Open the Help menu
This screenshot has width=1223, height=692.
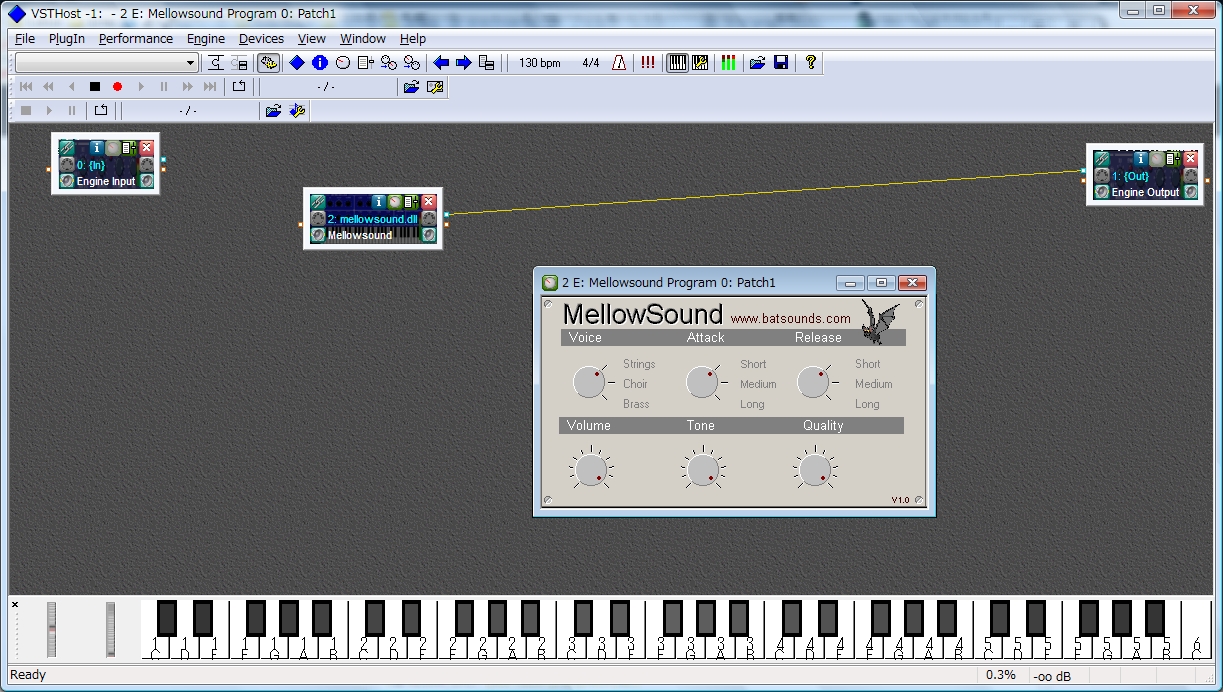pos(413,39)
